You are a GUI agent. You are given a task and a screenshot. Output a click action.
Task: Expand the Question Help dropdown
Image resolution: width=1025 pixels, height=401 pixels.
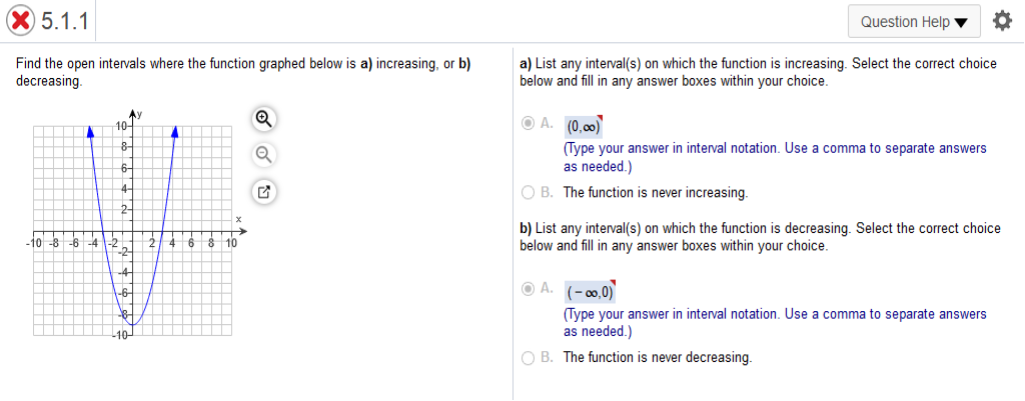tap(914, 22)
